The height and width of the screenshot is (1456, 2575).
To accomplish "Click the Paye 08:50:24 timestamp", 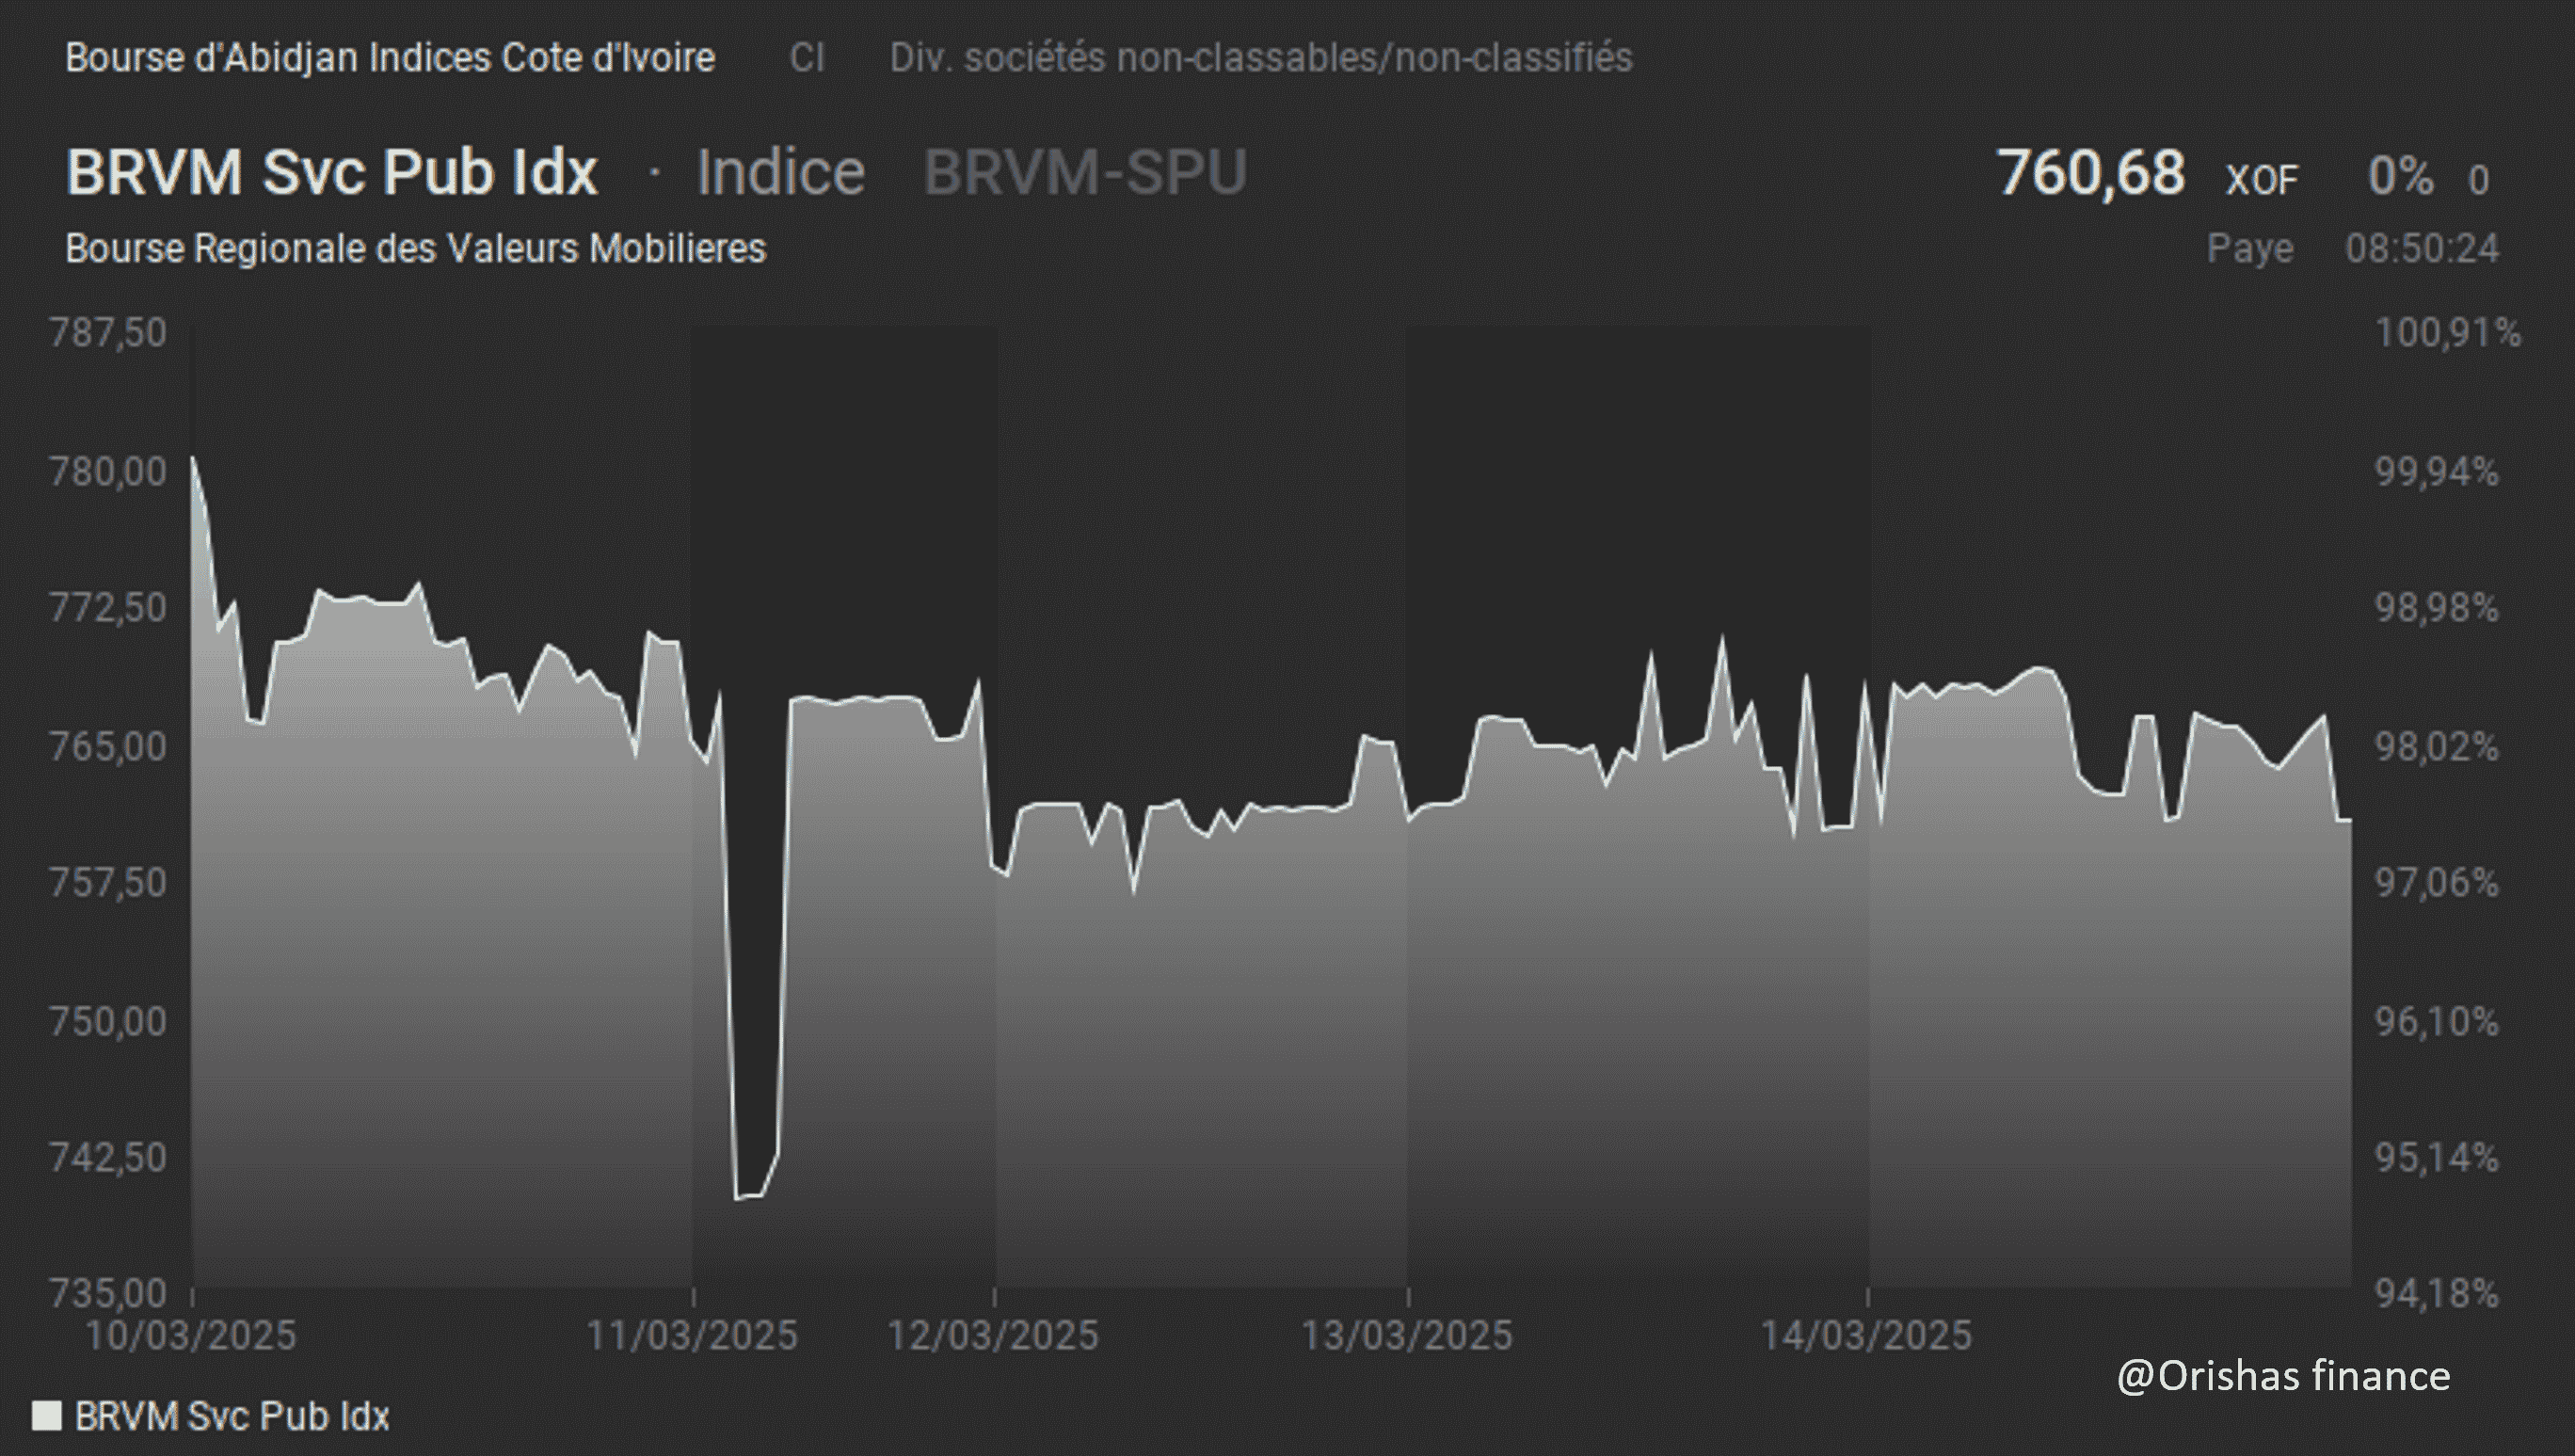I will click(x=2353, y=248).
